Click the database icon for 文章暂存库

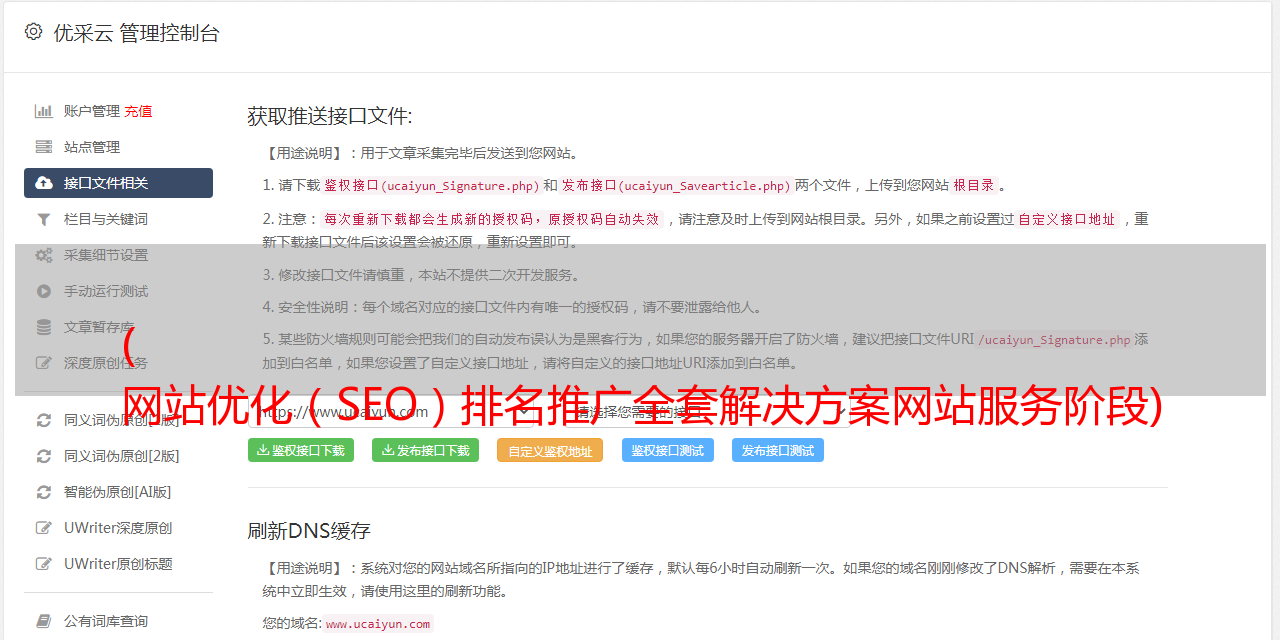click(44, 327)
